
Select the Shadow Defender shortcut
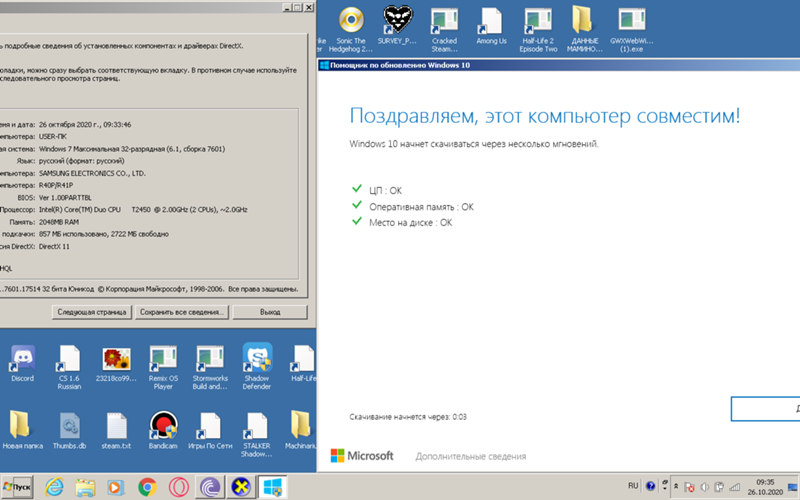pyautogui.click(x=257, y=366)
